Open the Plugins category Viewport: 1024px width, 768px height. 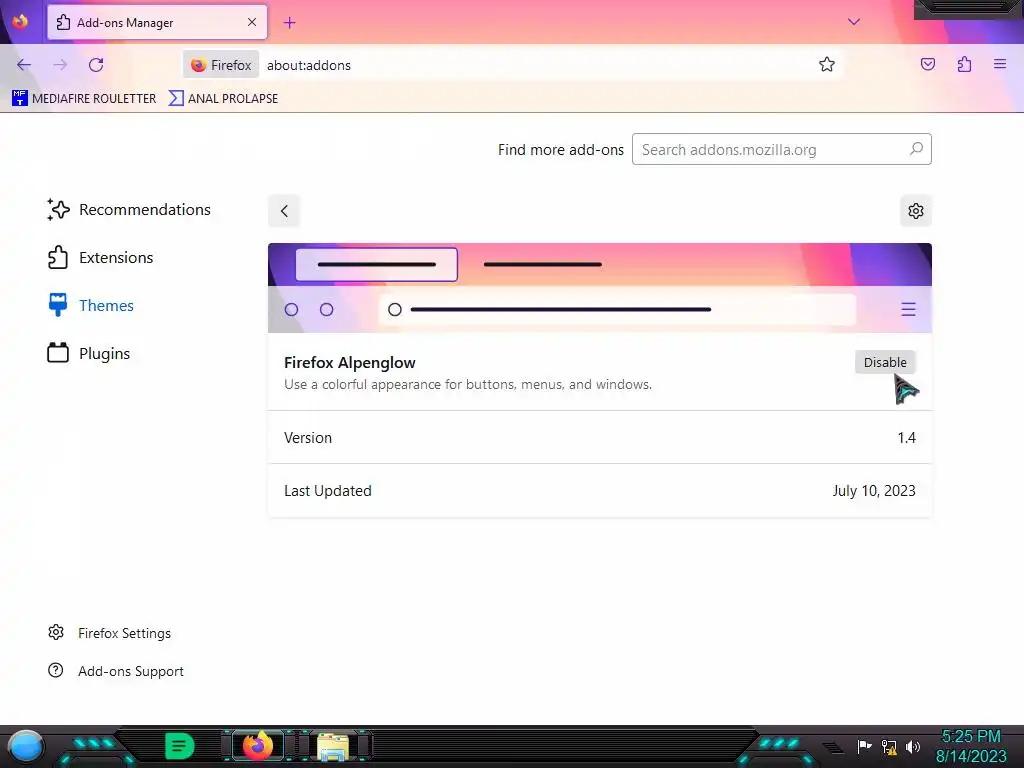89,353
